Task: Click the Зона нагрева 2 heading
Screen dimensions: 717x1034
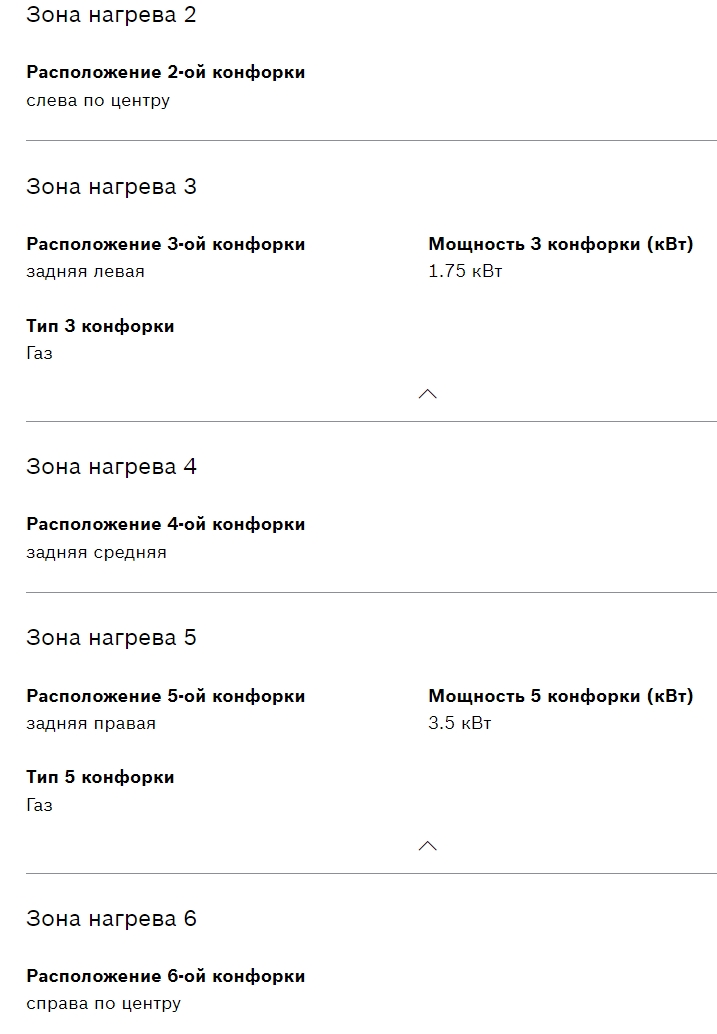Action: pos(111,15)
